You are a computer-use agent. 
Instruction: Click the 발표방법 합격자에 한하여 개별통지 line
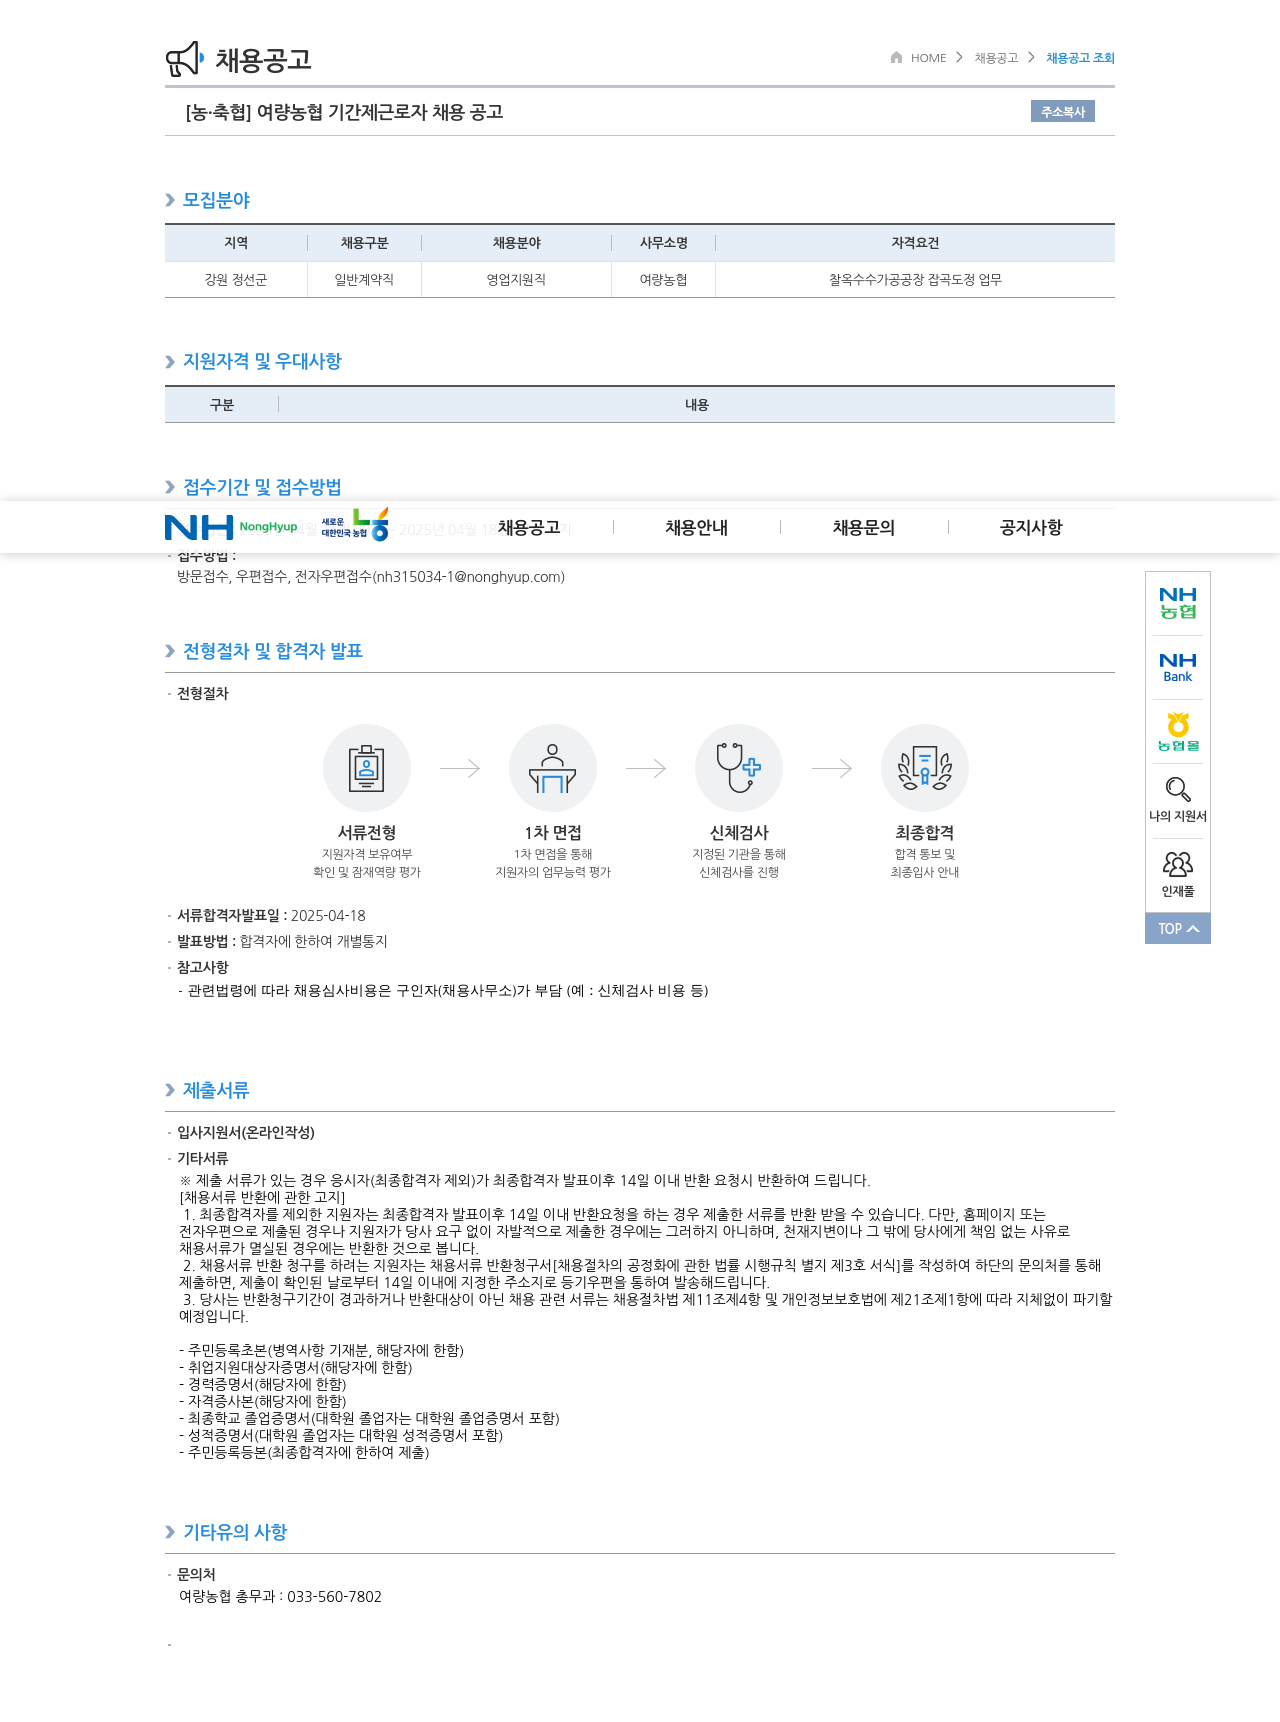pos(282,941)
